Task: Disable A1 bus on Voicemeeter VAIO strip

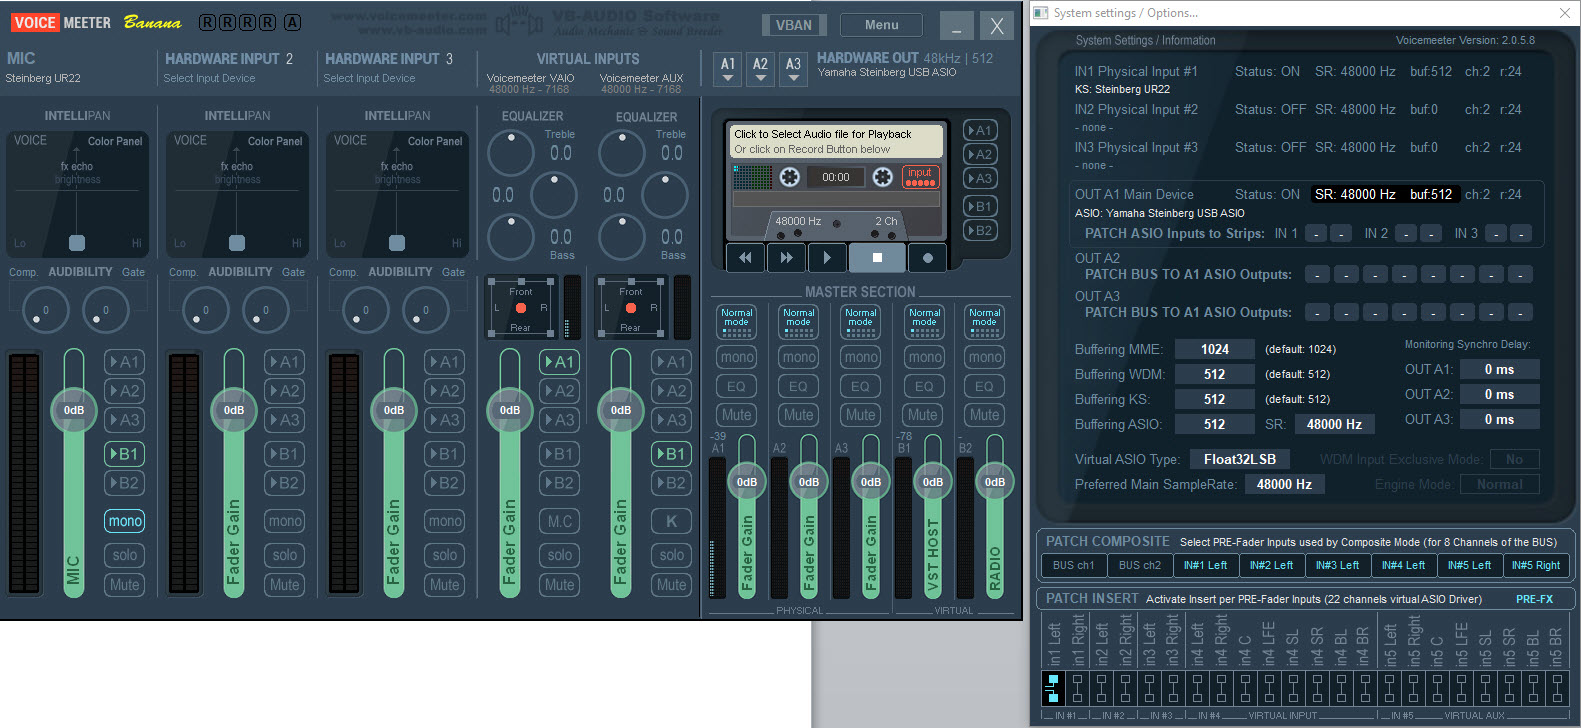Action: (560, 362)
